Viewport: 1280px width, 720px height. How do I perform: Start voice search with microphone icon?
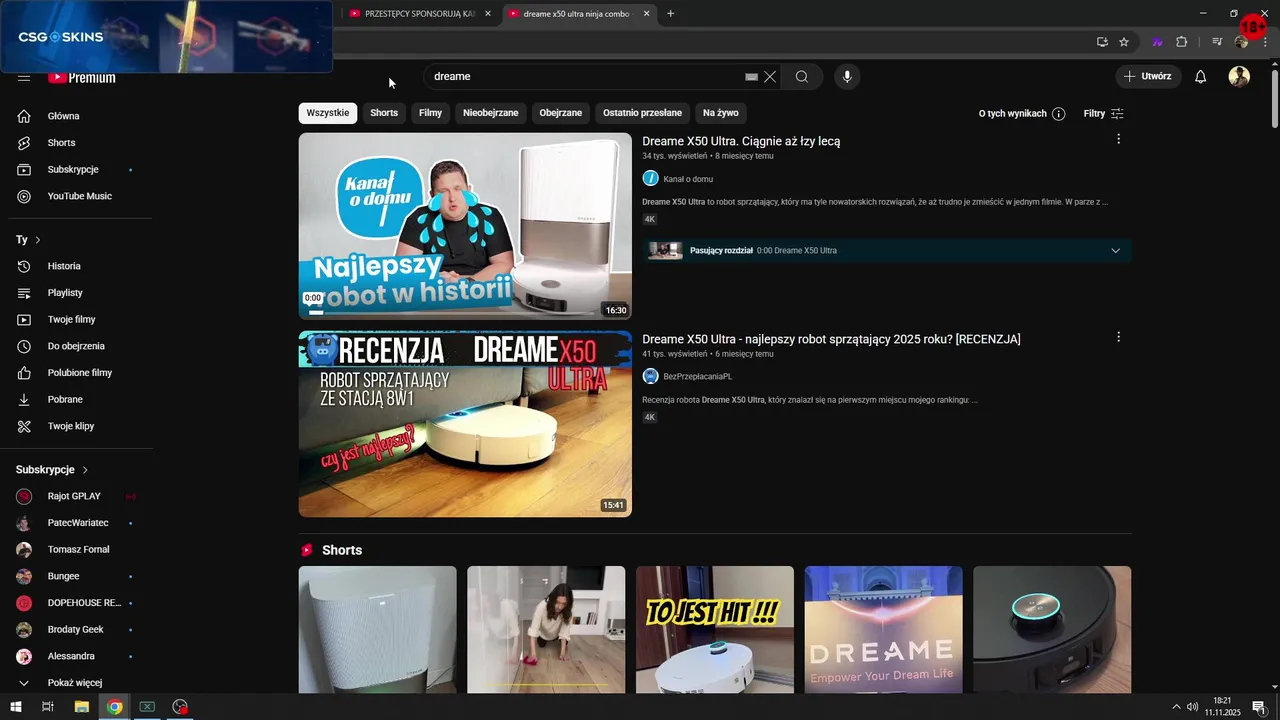coord(847,77)
